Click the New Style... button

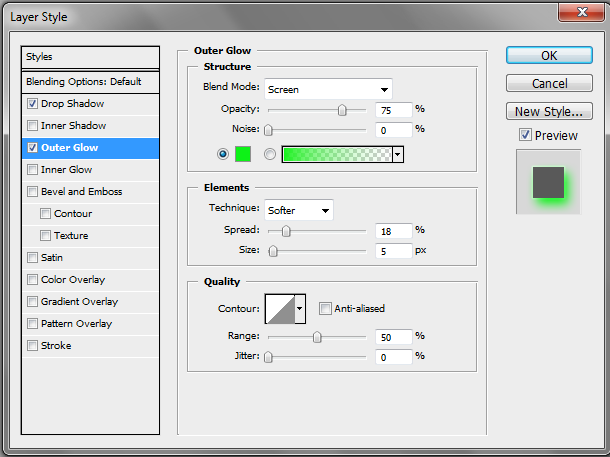click(549, 111)
